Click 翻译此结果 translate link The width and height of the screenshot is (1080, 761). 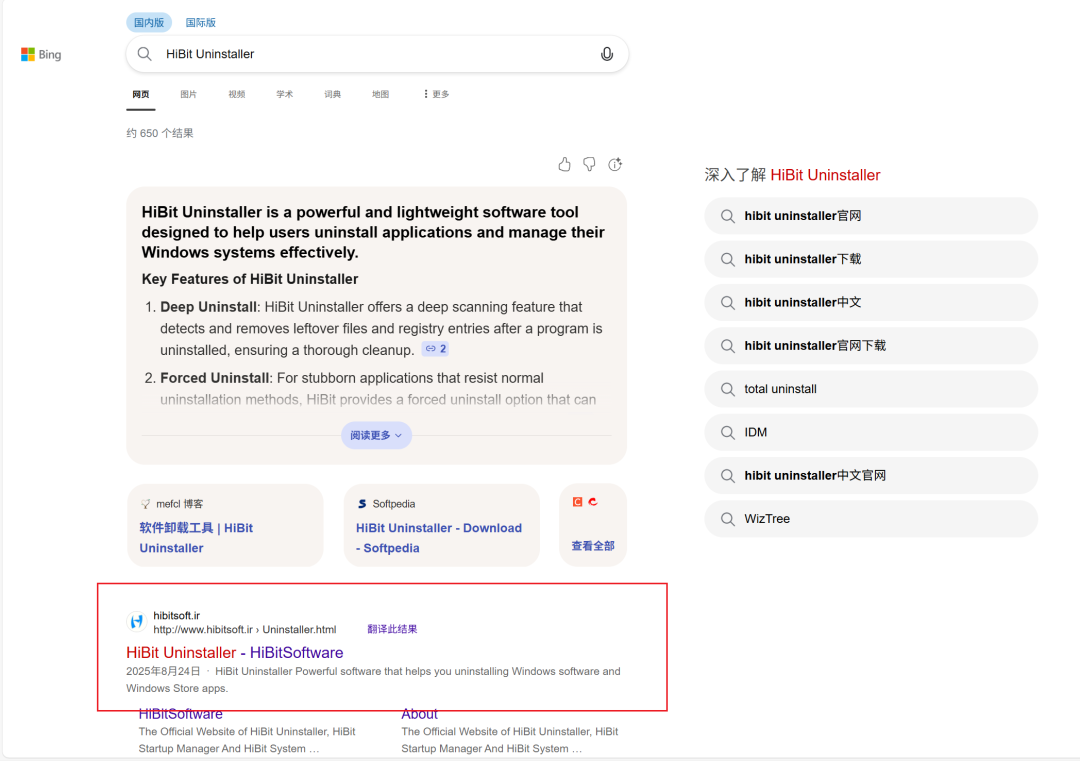tap(392, 629)
